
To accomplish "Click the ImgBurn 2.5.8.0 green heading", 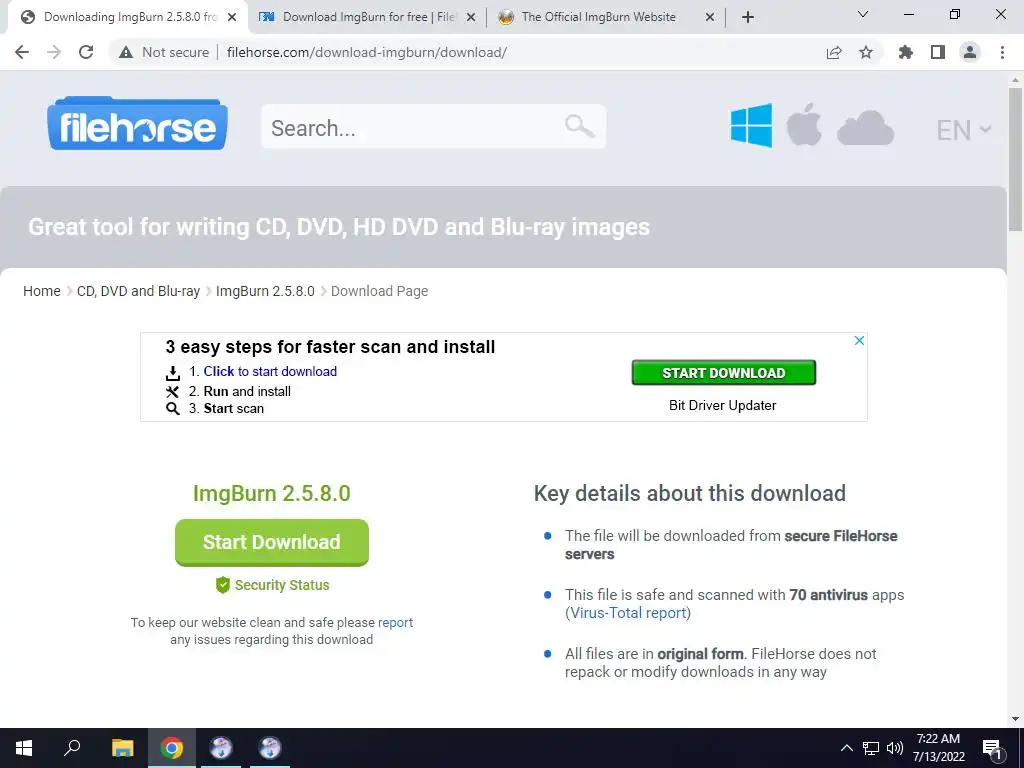I will [x=272, y=493].
